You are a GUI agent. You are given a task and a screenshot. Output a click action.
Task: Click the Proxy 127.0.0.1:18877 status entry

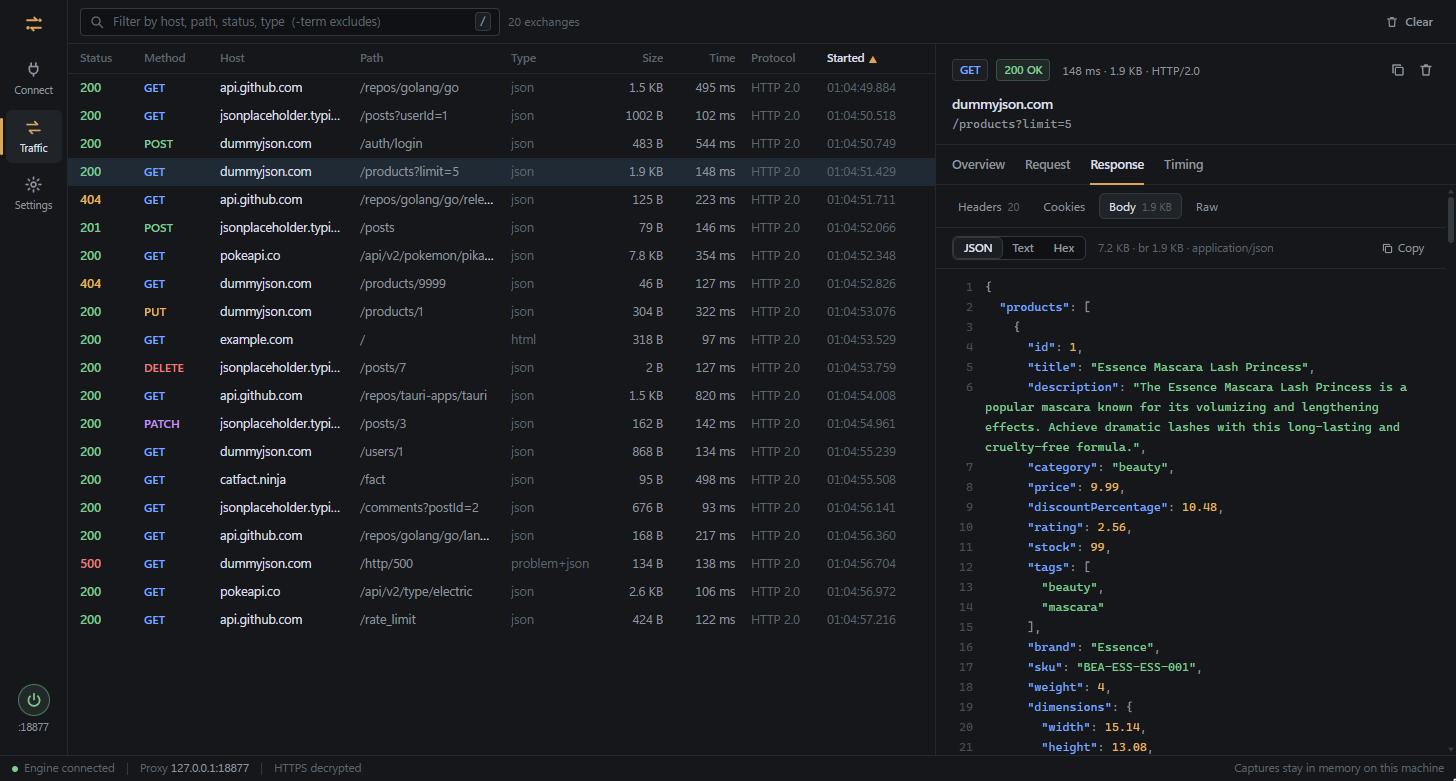(x=194, y=769)
